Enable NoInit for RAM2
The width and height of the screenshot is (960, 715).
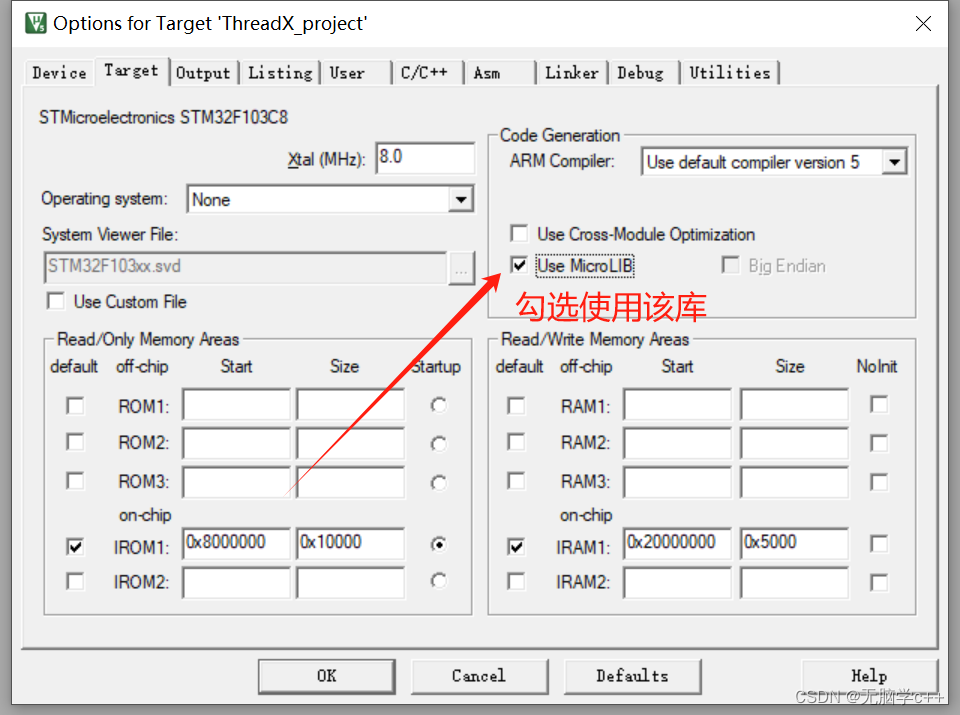[879, 443]
